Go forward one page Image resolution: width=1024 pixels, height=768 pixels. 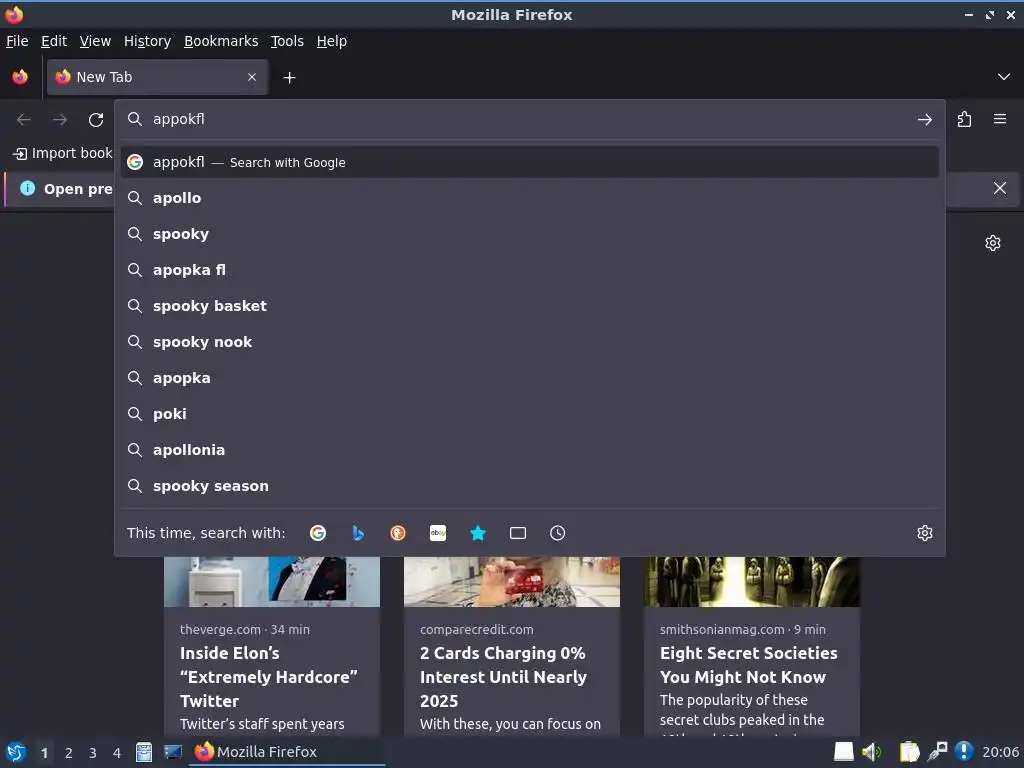coord(60,120)
